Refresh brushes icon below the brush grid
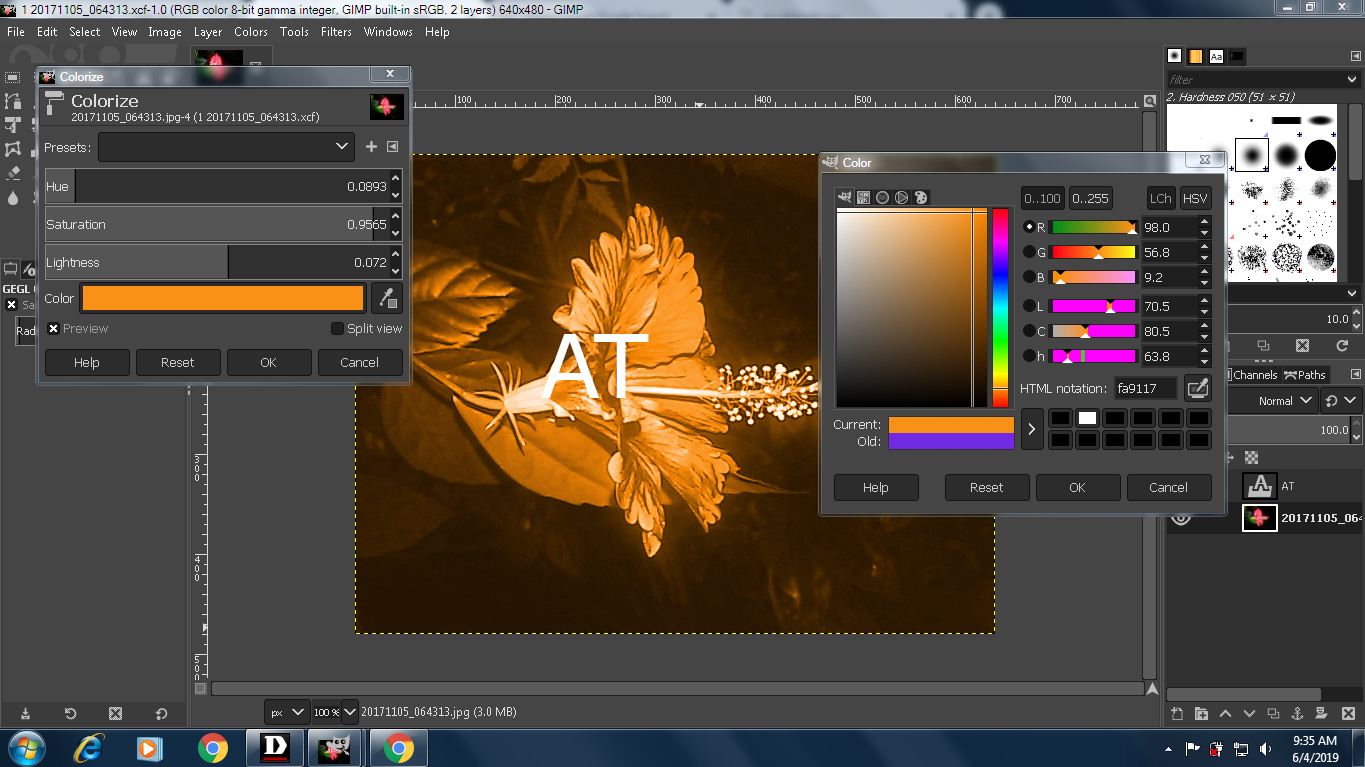The width and height of the screenshot is (1365, 767). [x=1342, y=345]
